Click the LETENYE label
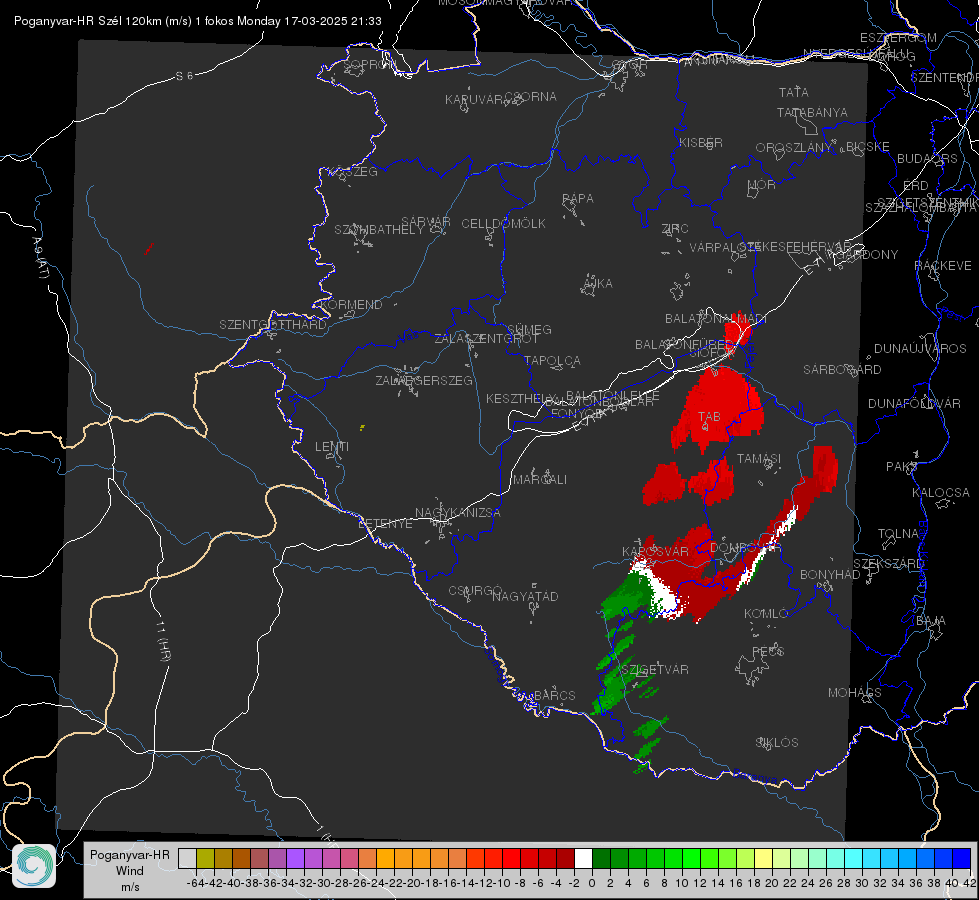 click(385, 524)
